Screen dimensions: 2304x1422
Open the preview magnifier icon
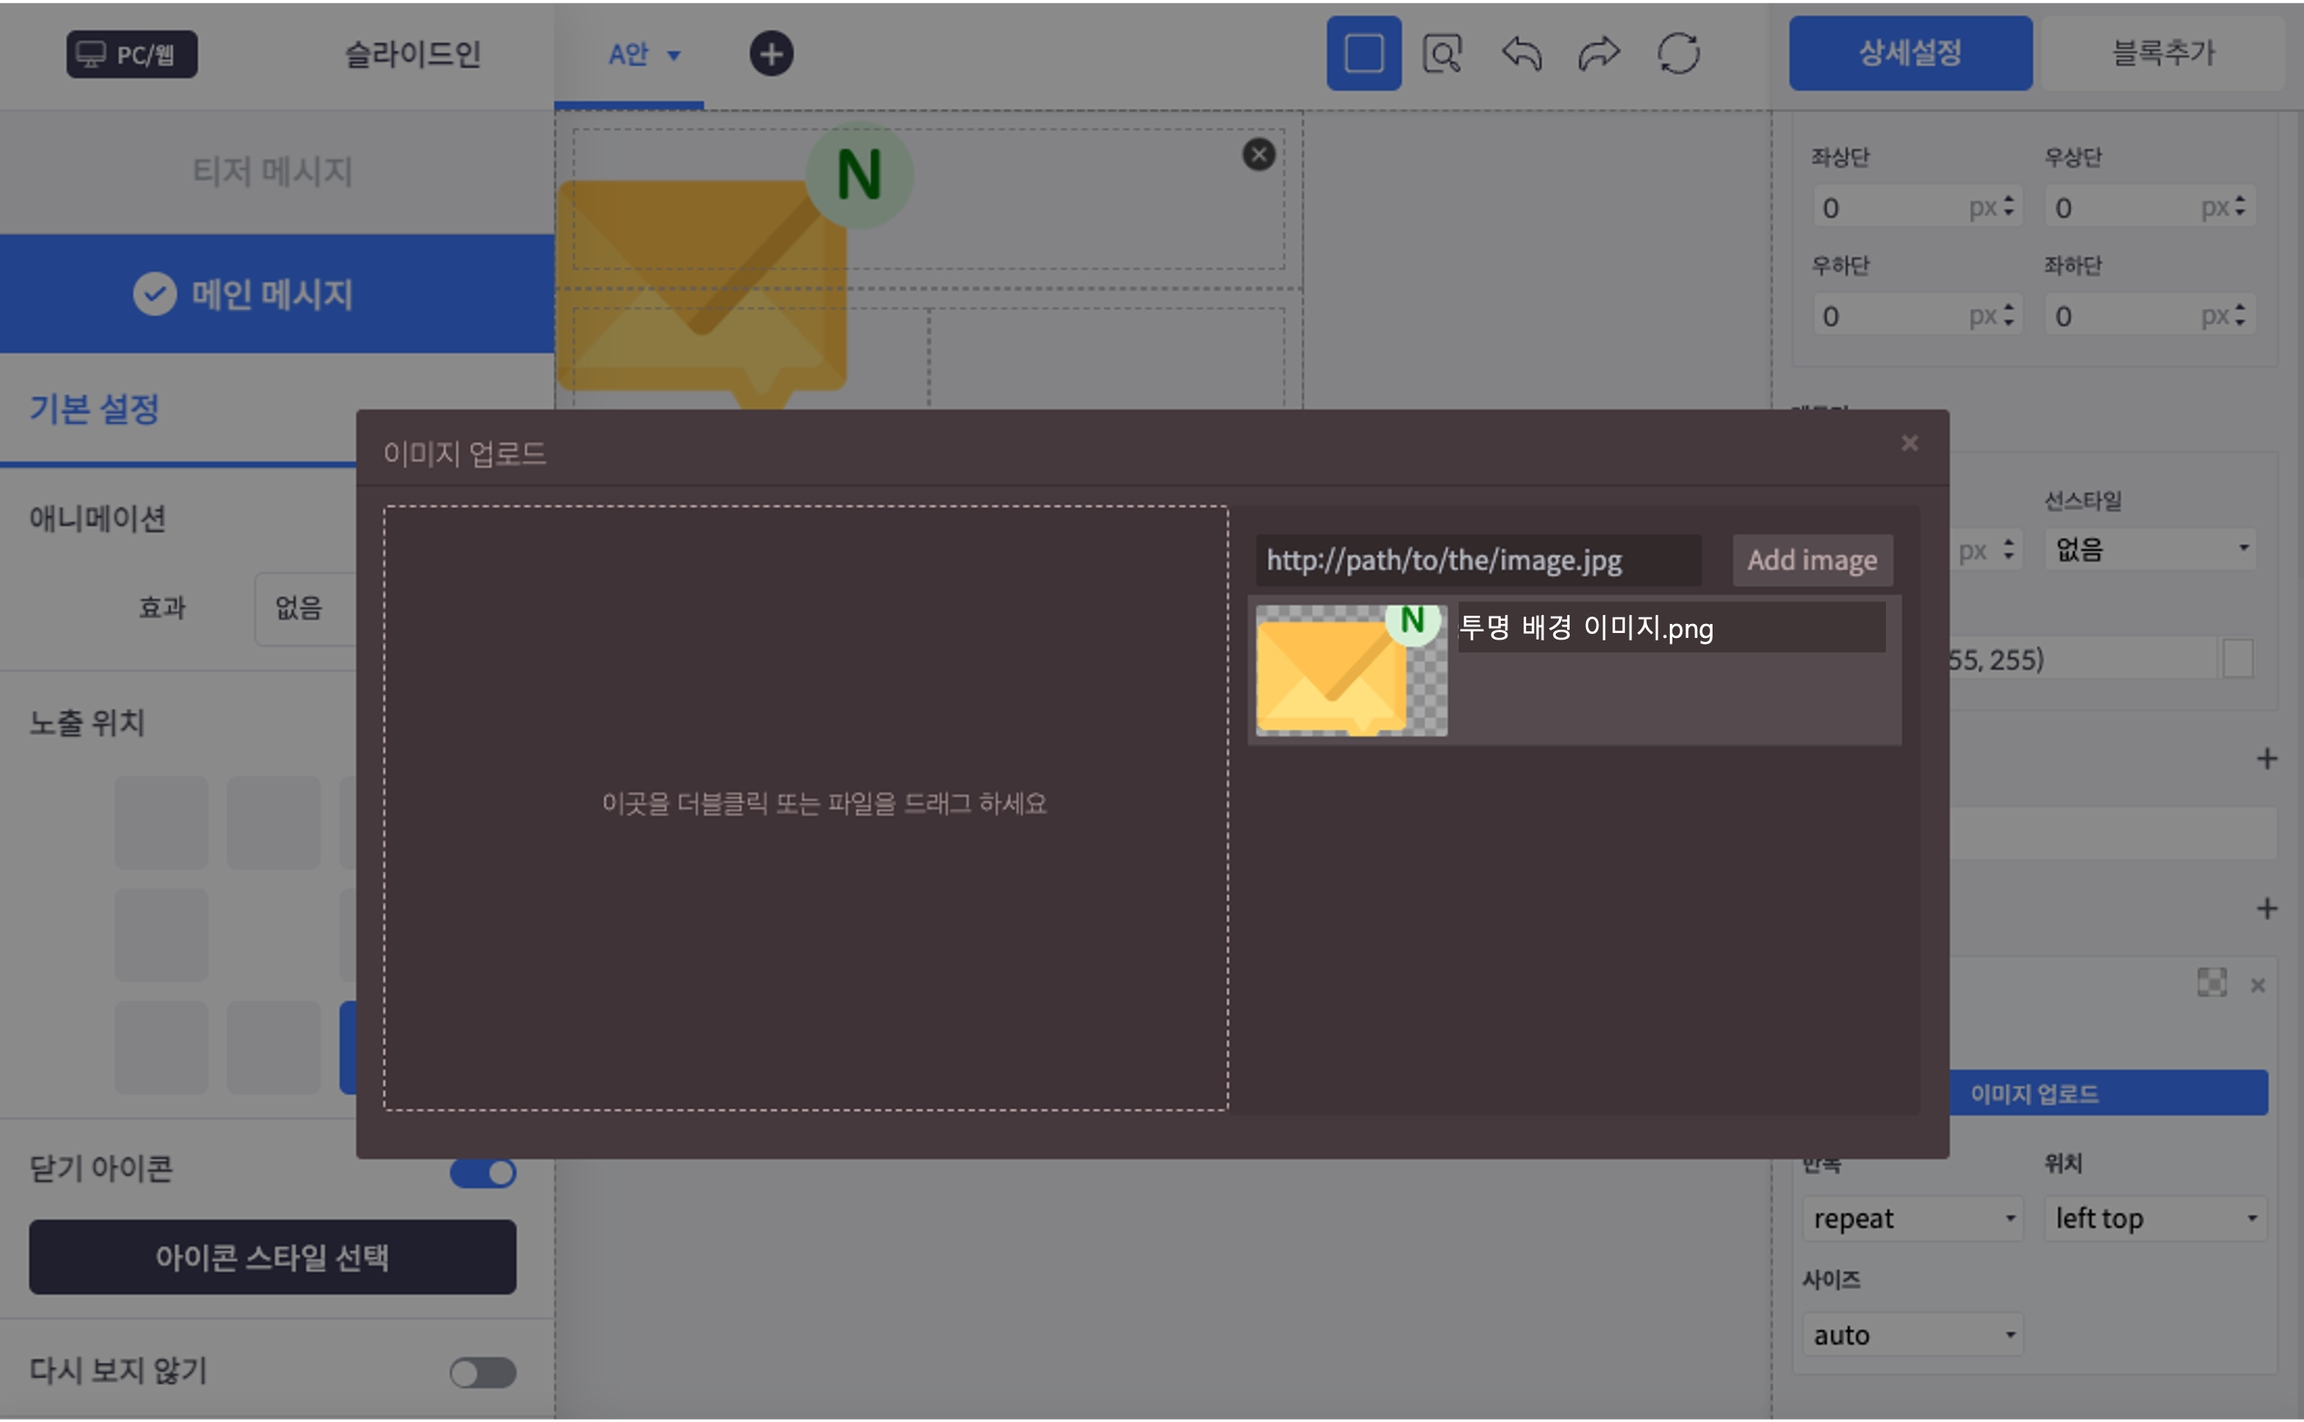coord(1442,54)
